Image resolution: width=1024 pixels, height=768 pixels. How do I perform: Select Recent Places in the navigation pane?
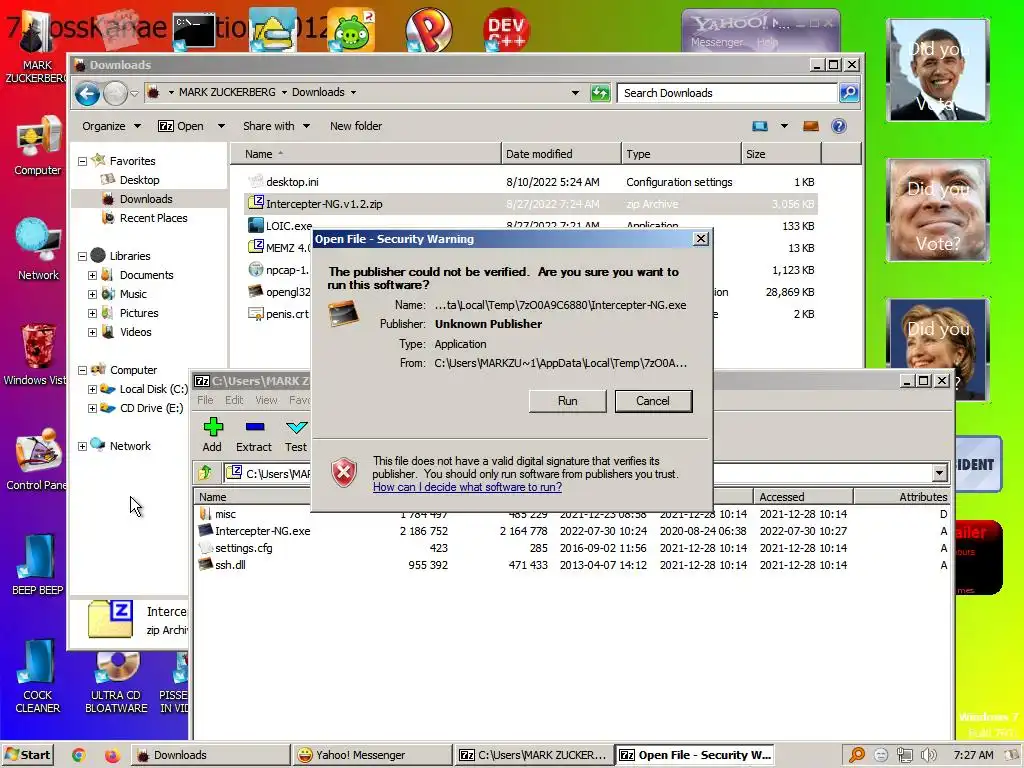(153, 218)
